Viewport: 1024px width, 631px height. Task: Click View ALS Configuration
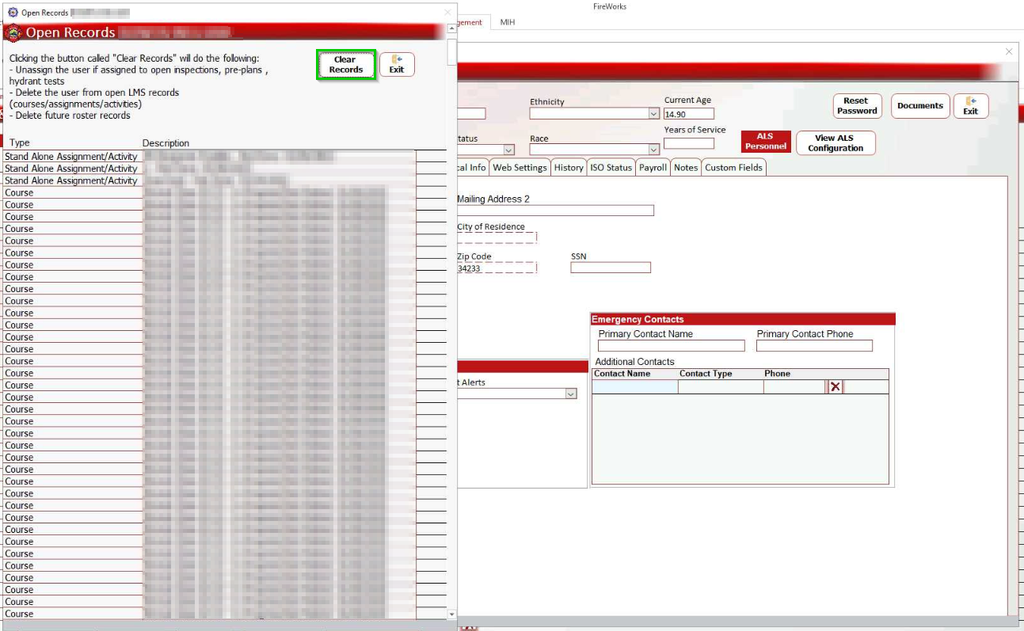pos(835,143)
